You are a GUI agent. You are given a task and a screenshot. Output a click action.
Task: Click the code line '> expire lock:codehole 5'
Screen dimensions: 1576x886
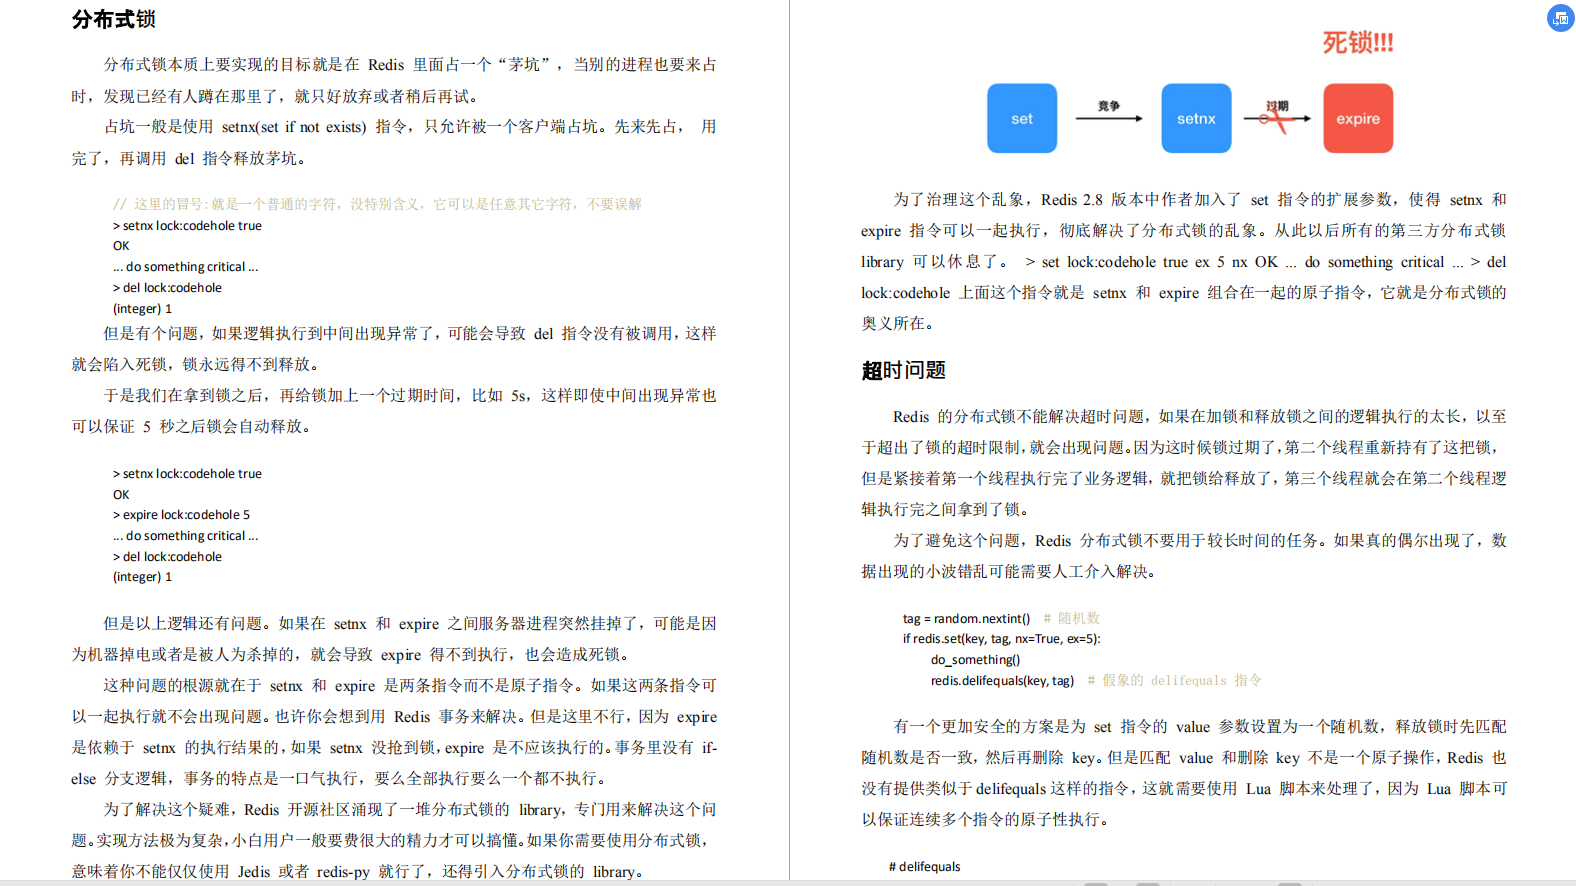pyautogui.click(x=181, y=515)
